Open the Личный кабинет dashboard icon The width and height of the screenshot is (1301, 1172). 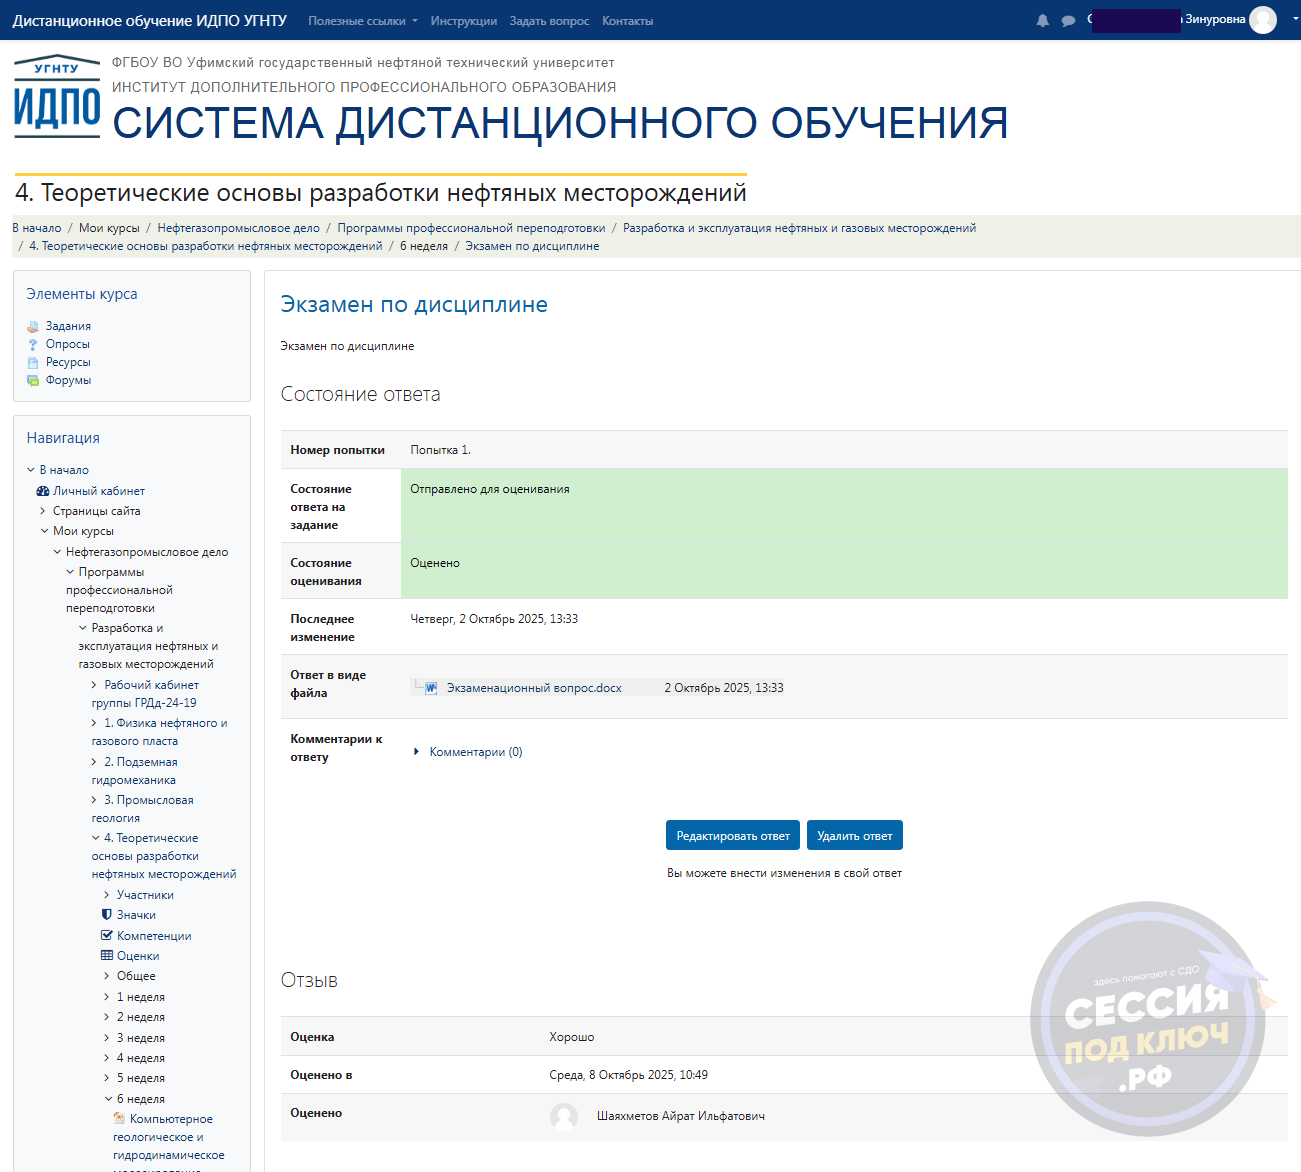click(43, 491)
